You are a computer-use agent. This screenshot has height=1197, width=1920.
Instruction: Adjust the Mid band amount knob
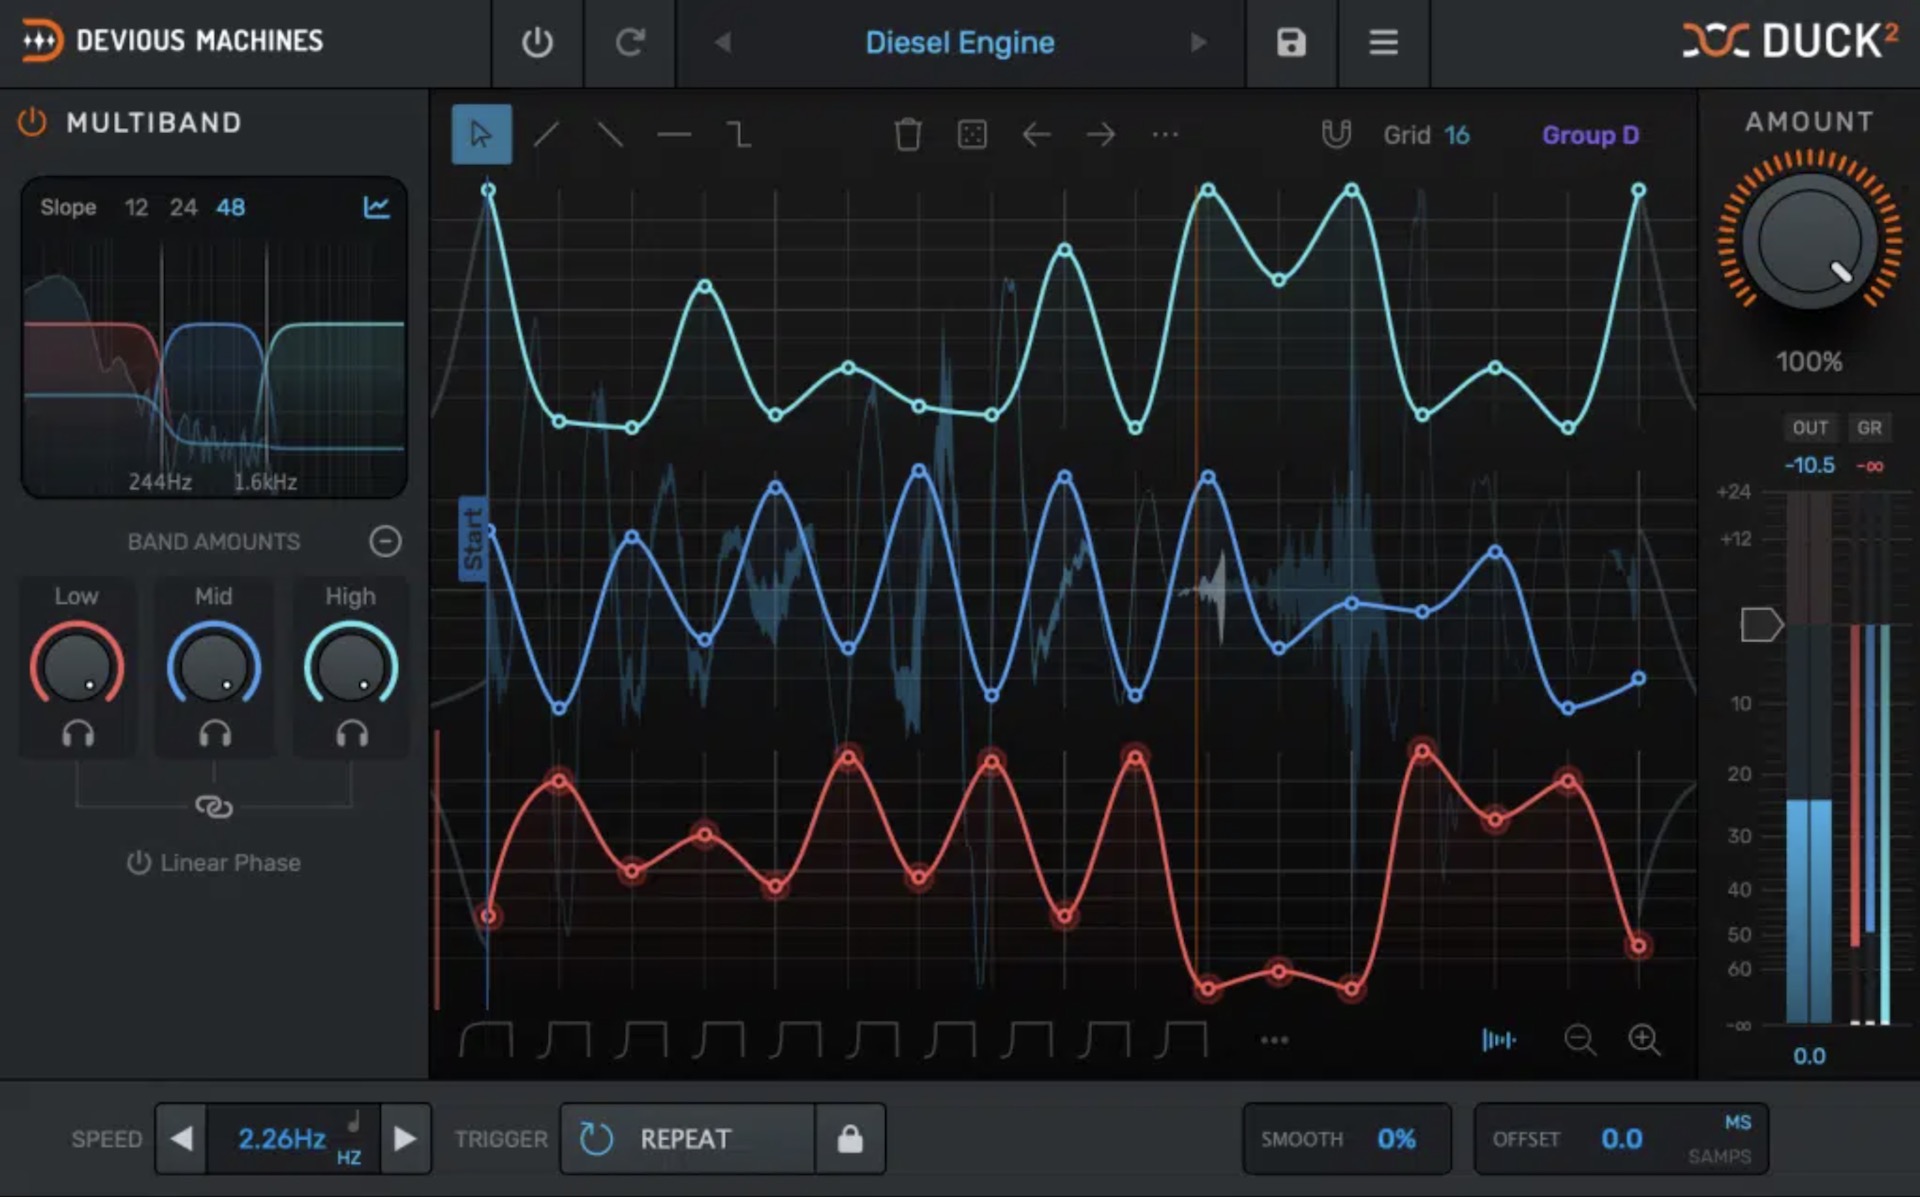pos(213,666)
